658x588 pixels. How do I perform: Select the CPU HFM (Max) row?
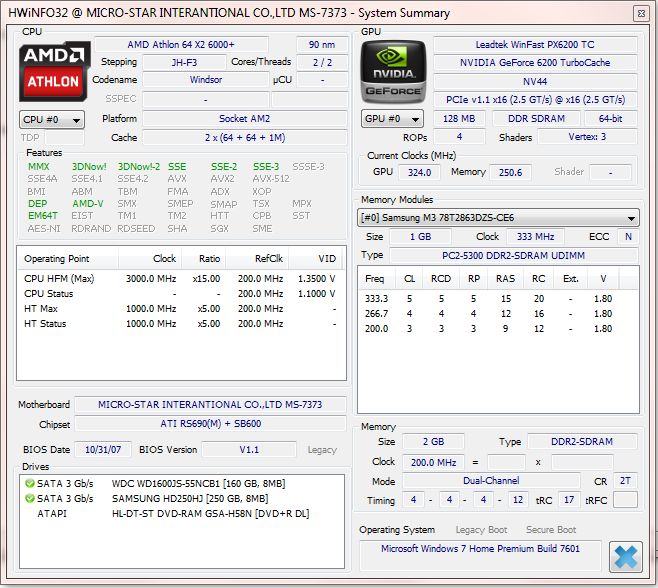180,279
